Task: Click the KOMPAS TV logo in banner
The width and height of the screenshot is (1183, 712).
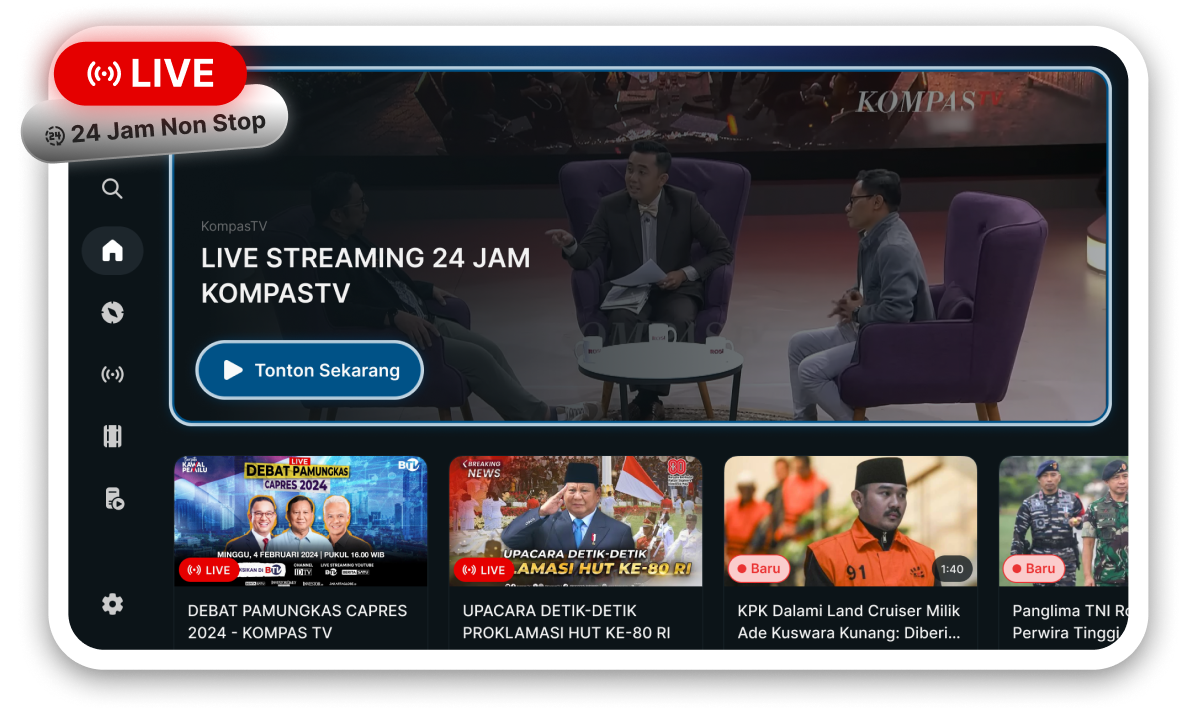Action: [x=930, y=101]
